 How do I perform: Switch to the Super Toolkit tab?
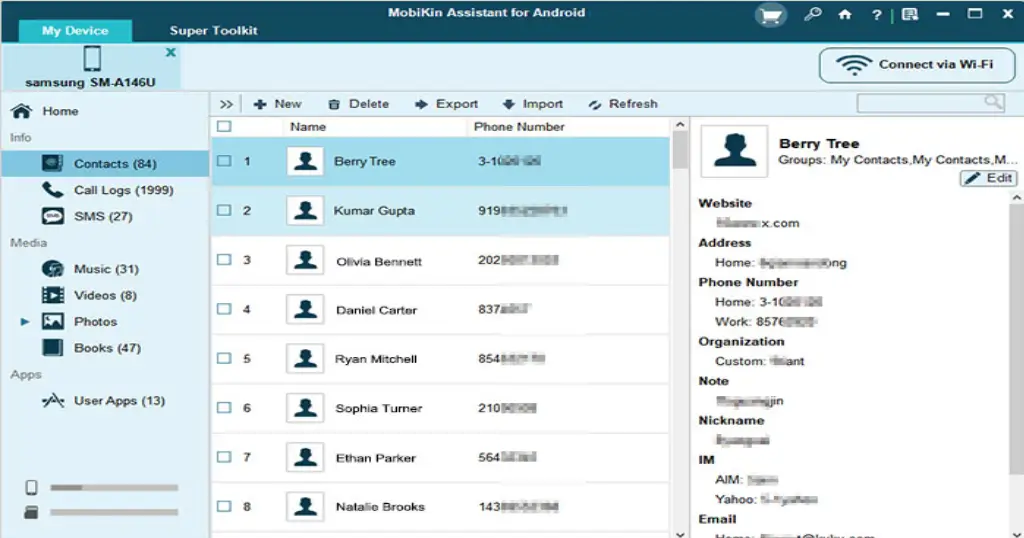(x=214, y=31)
